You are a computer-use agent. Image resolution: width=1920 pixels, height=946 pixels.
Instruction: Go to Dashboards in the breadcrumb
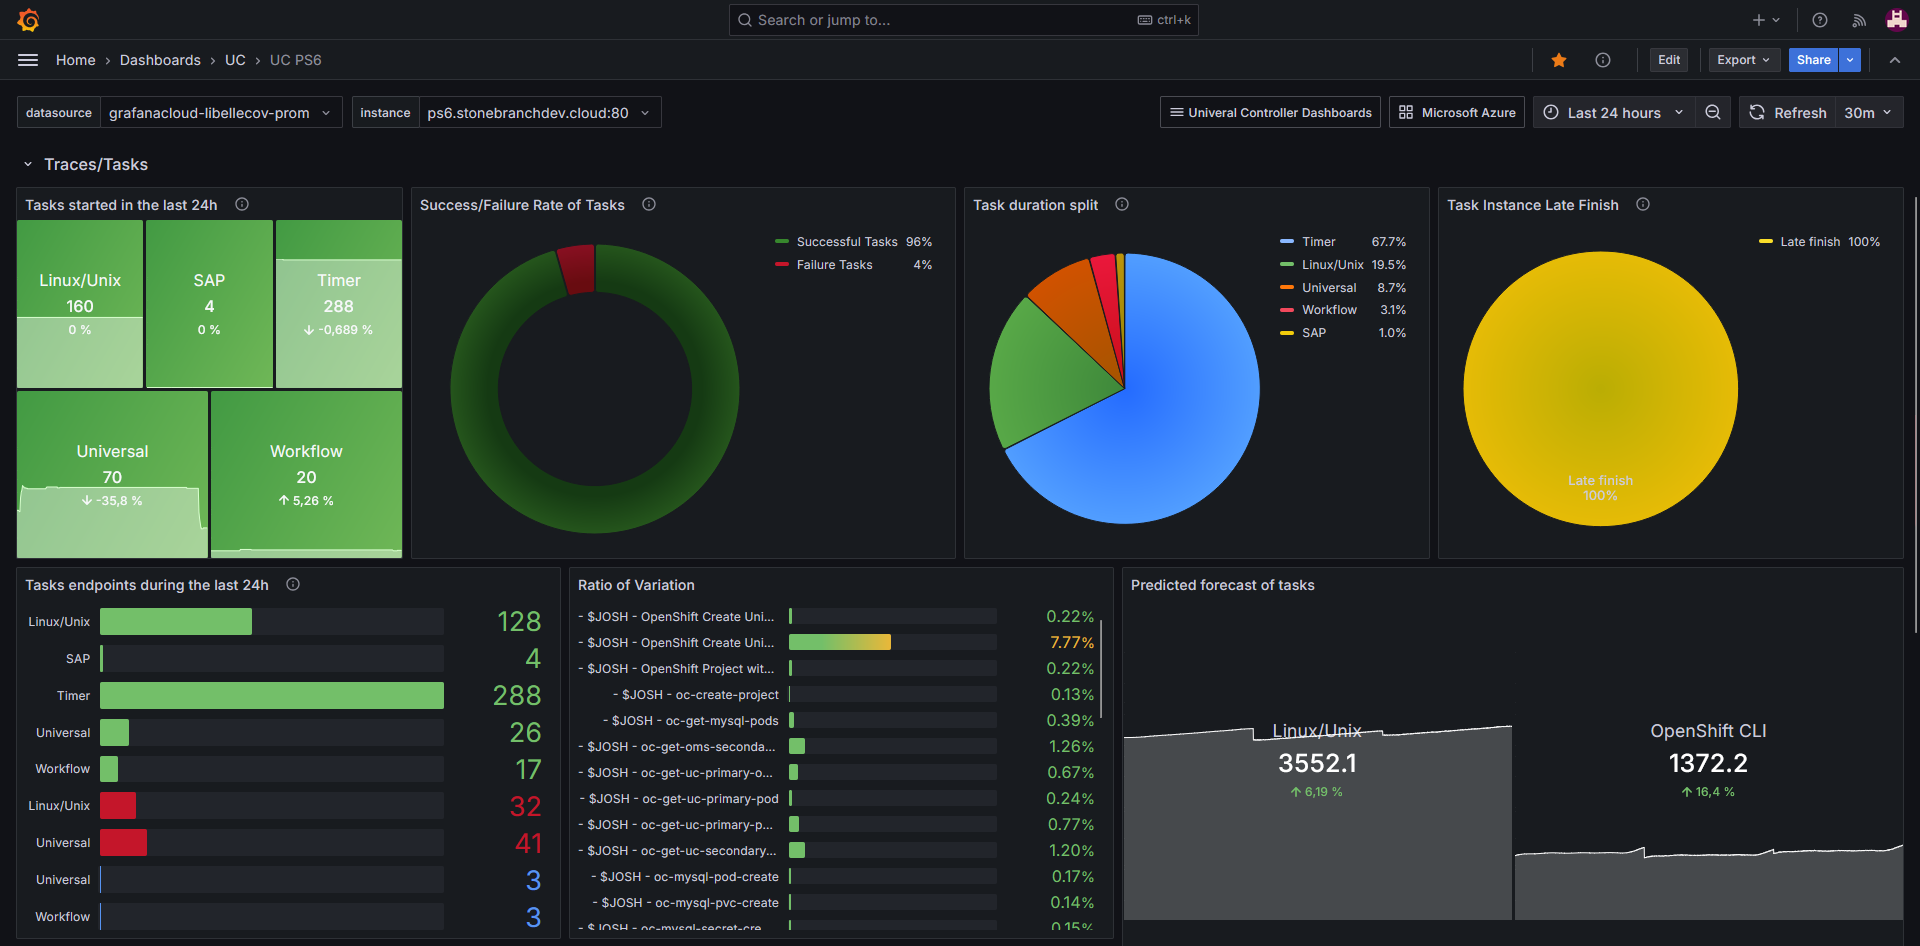[160, 60]
